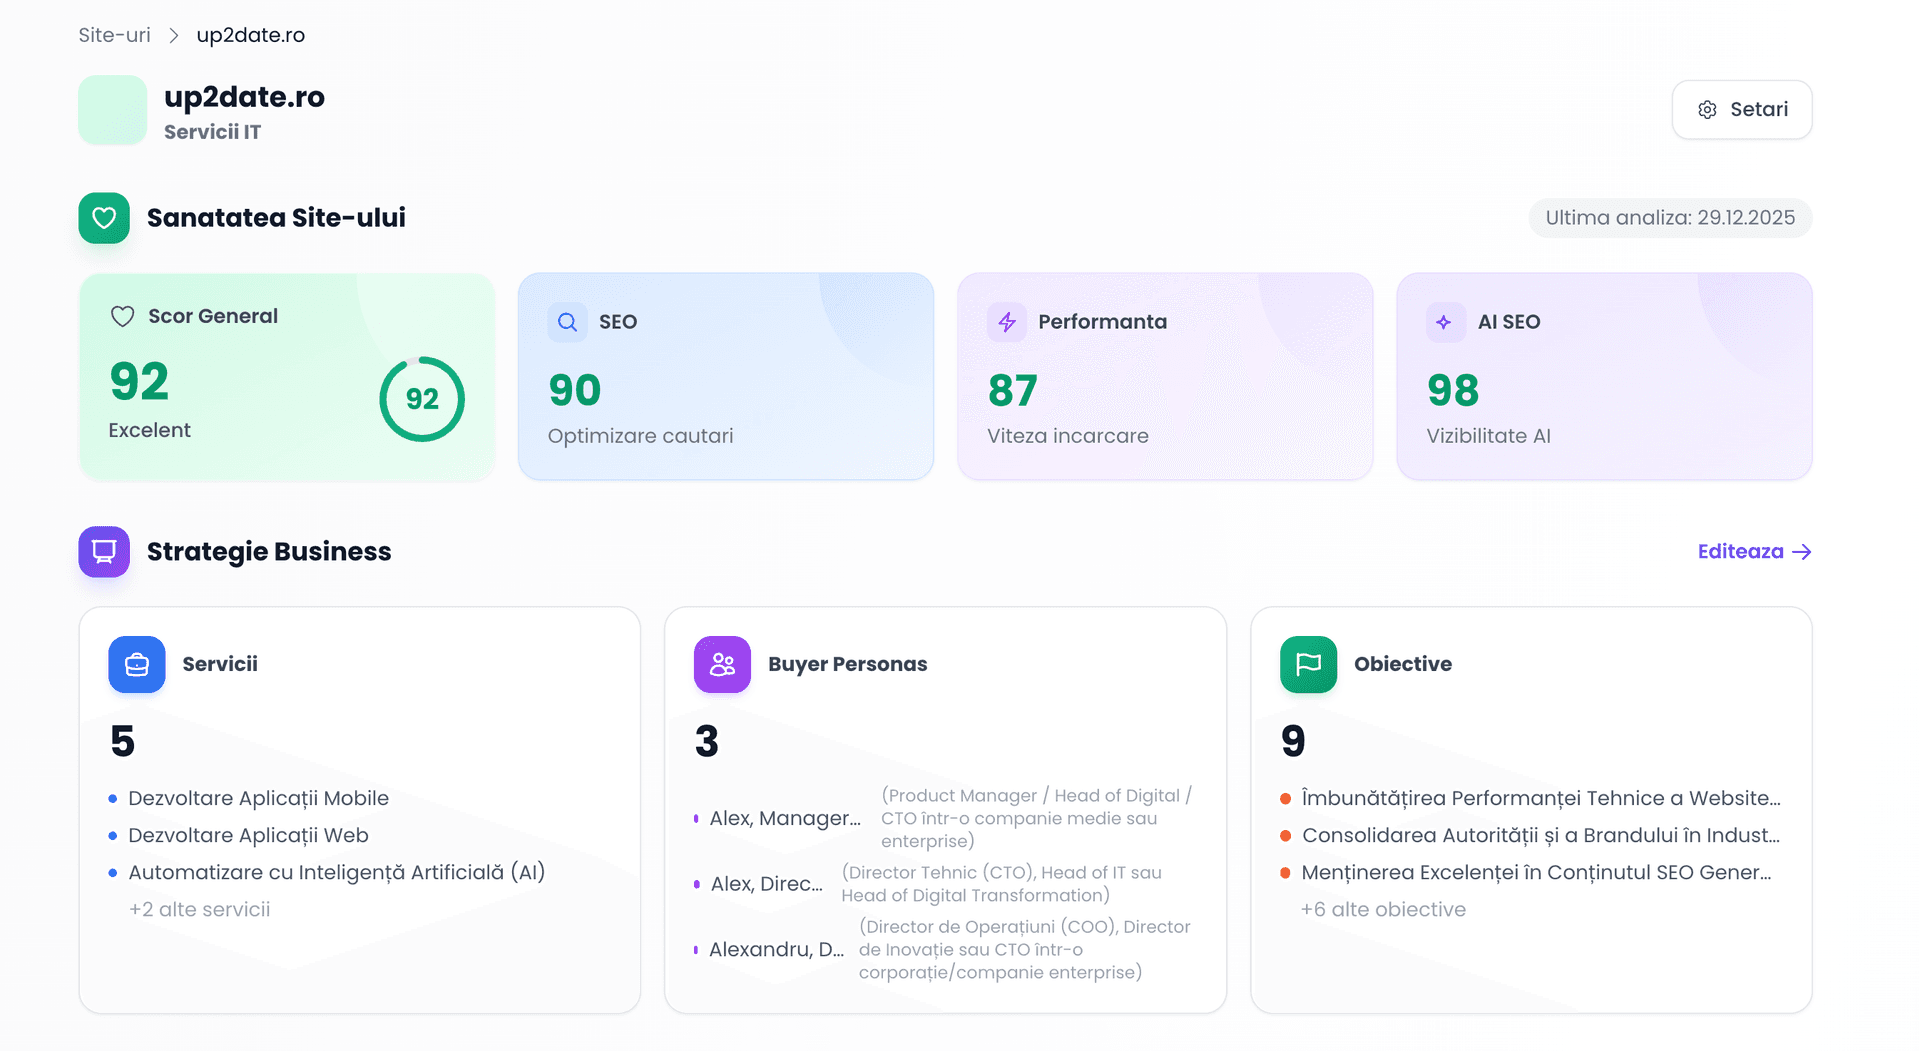This screenshot has width=1920, height=1051.
Task: Select the Buyer Personas people icon
Action: click(x=722, y=664)
